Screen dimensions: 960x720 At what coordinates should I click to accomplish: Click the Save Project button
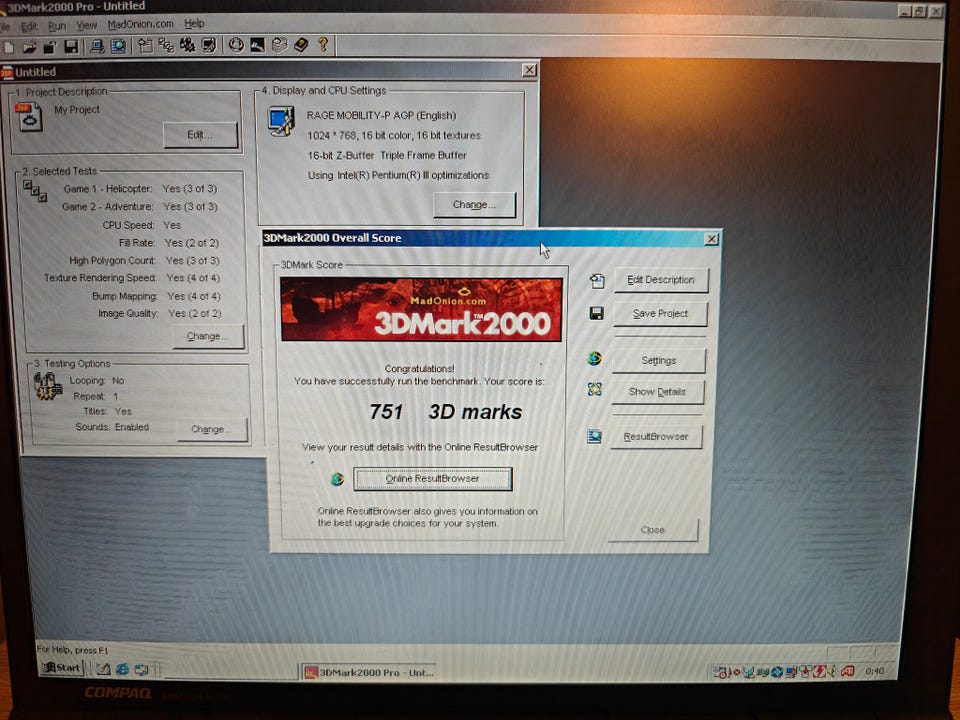pos(660,313)
